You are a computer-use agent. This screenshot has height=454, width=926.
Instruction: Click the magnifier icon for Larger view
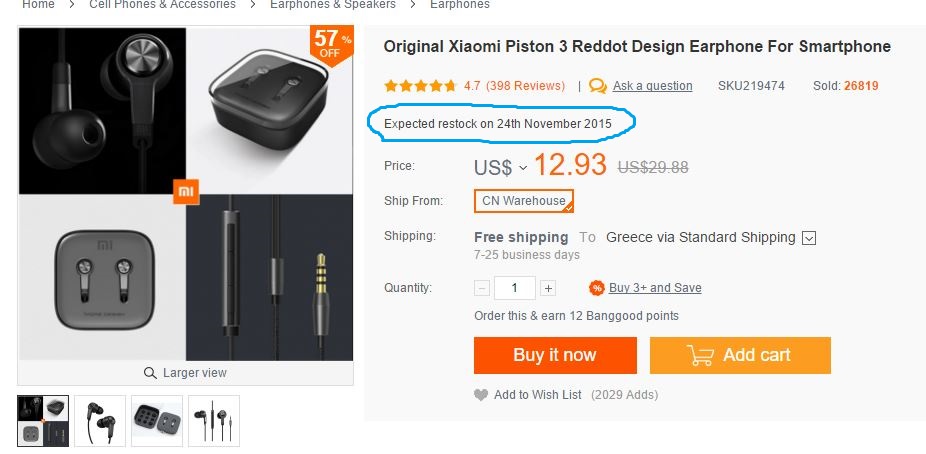151,373
